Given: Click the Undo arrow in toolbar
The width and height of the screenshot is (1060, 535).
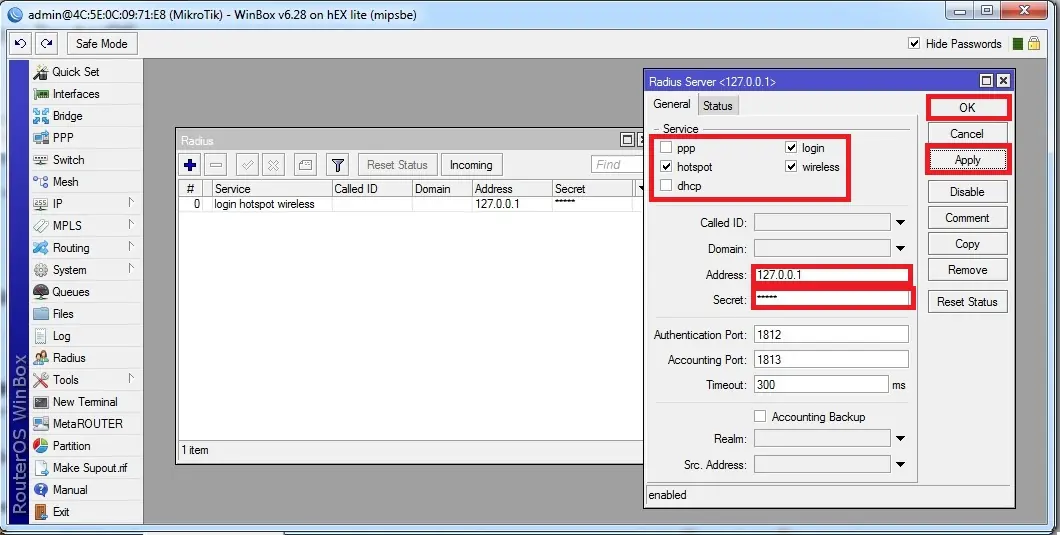Looking at the screenshot, I should pos(20,43).
